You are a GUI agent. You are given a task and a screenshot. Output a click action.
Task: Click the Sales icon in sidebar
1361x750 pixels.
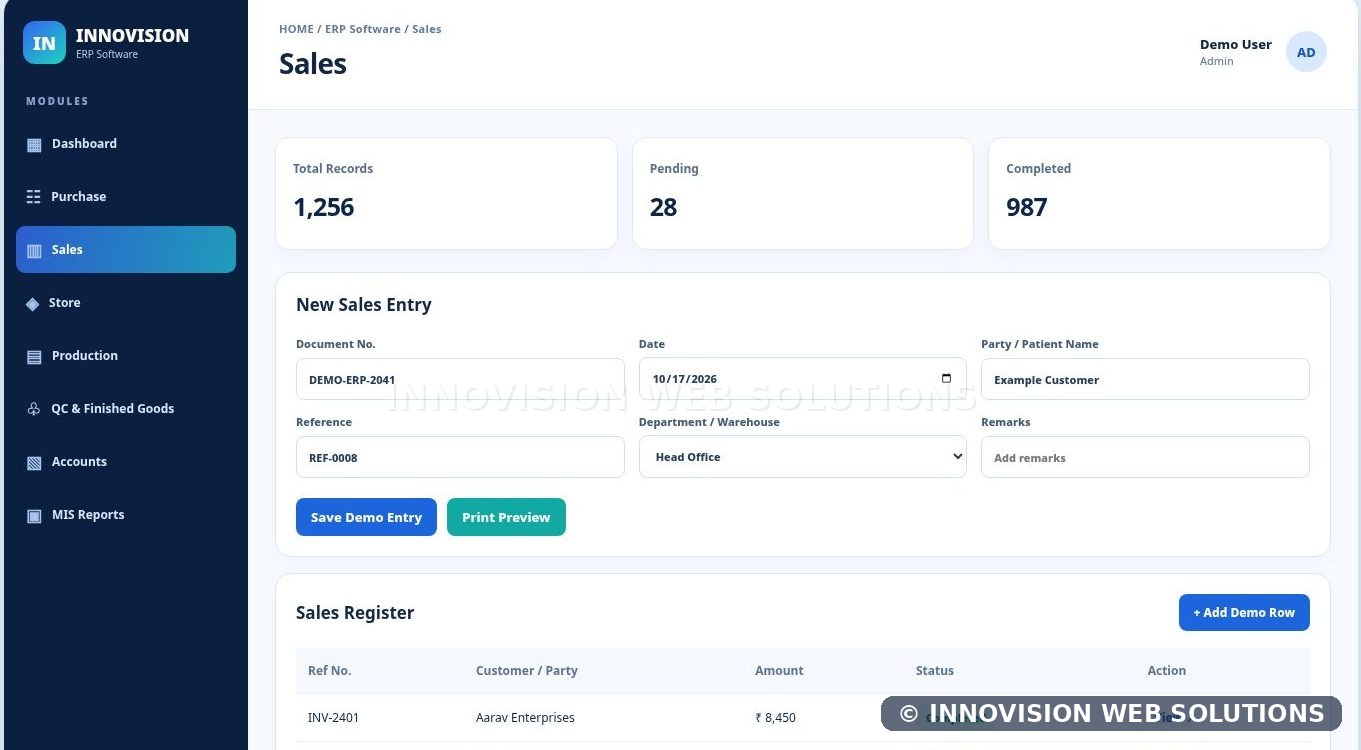34,250
